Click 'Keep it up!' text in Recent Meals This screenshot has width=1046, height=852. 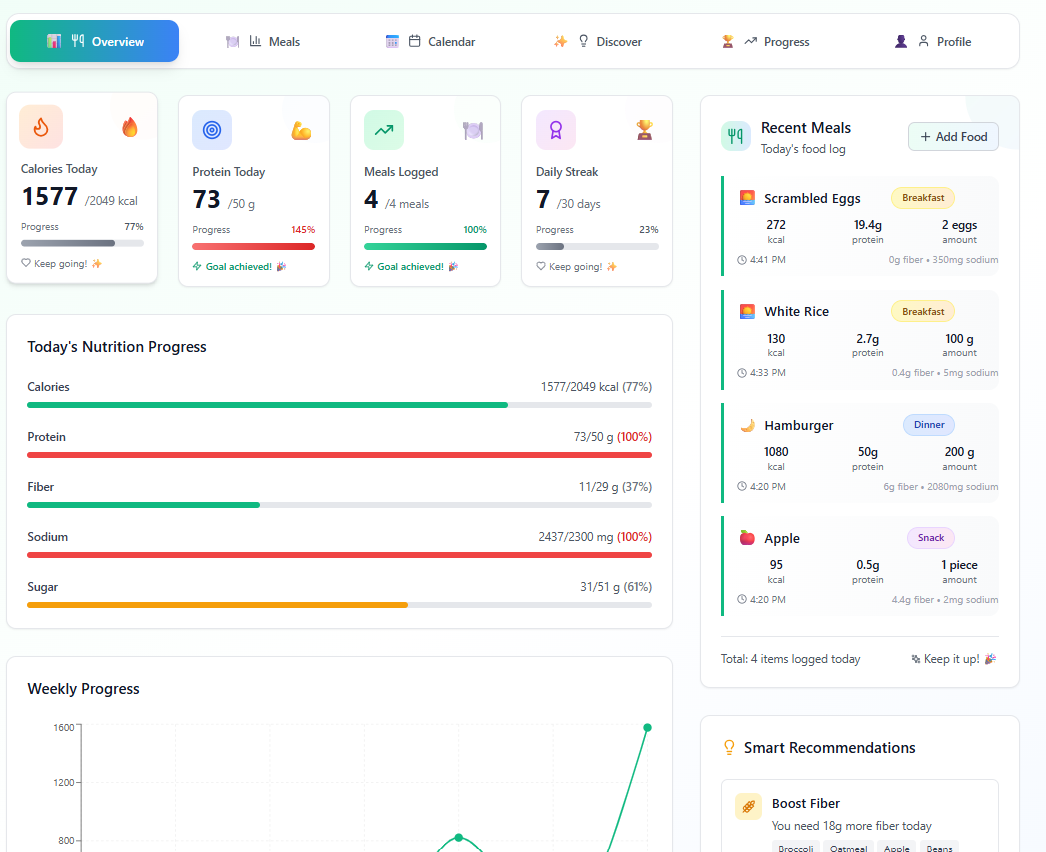(951, 659)
